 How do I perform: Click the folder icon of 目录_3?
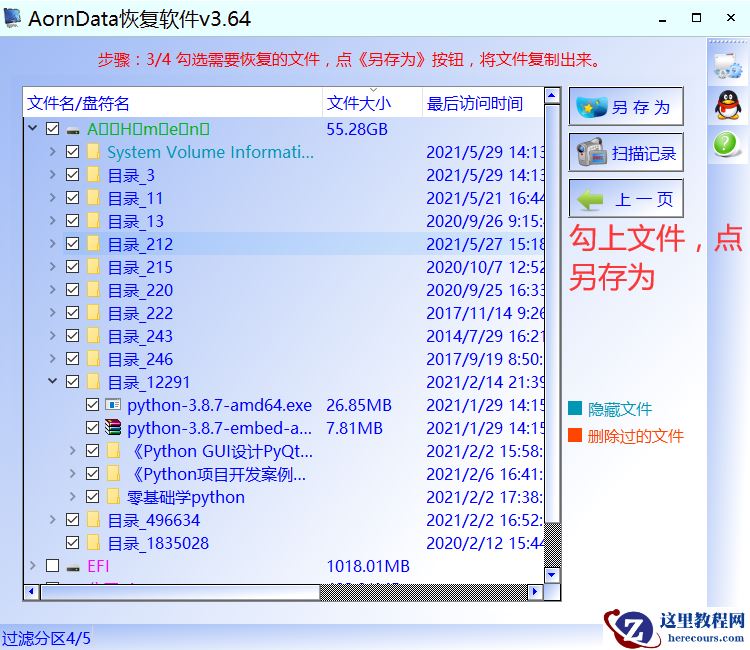pos(93,175)
